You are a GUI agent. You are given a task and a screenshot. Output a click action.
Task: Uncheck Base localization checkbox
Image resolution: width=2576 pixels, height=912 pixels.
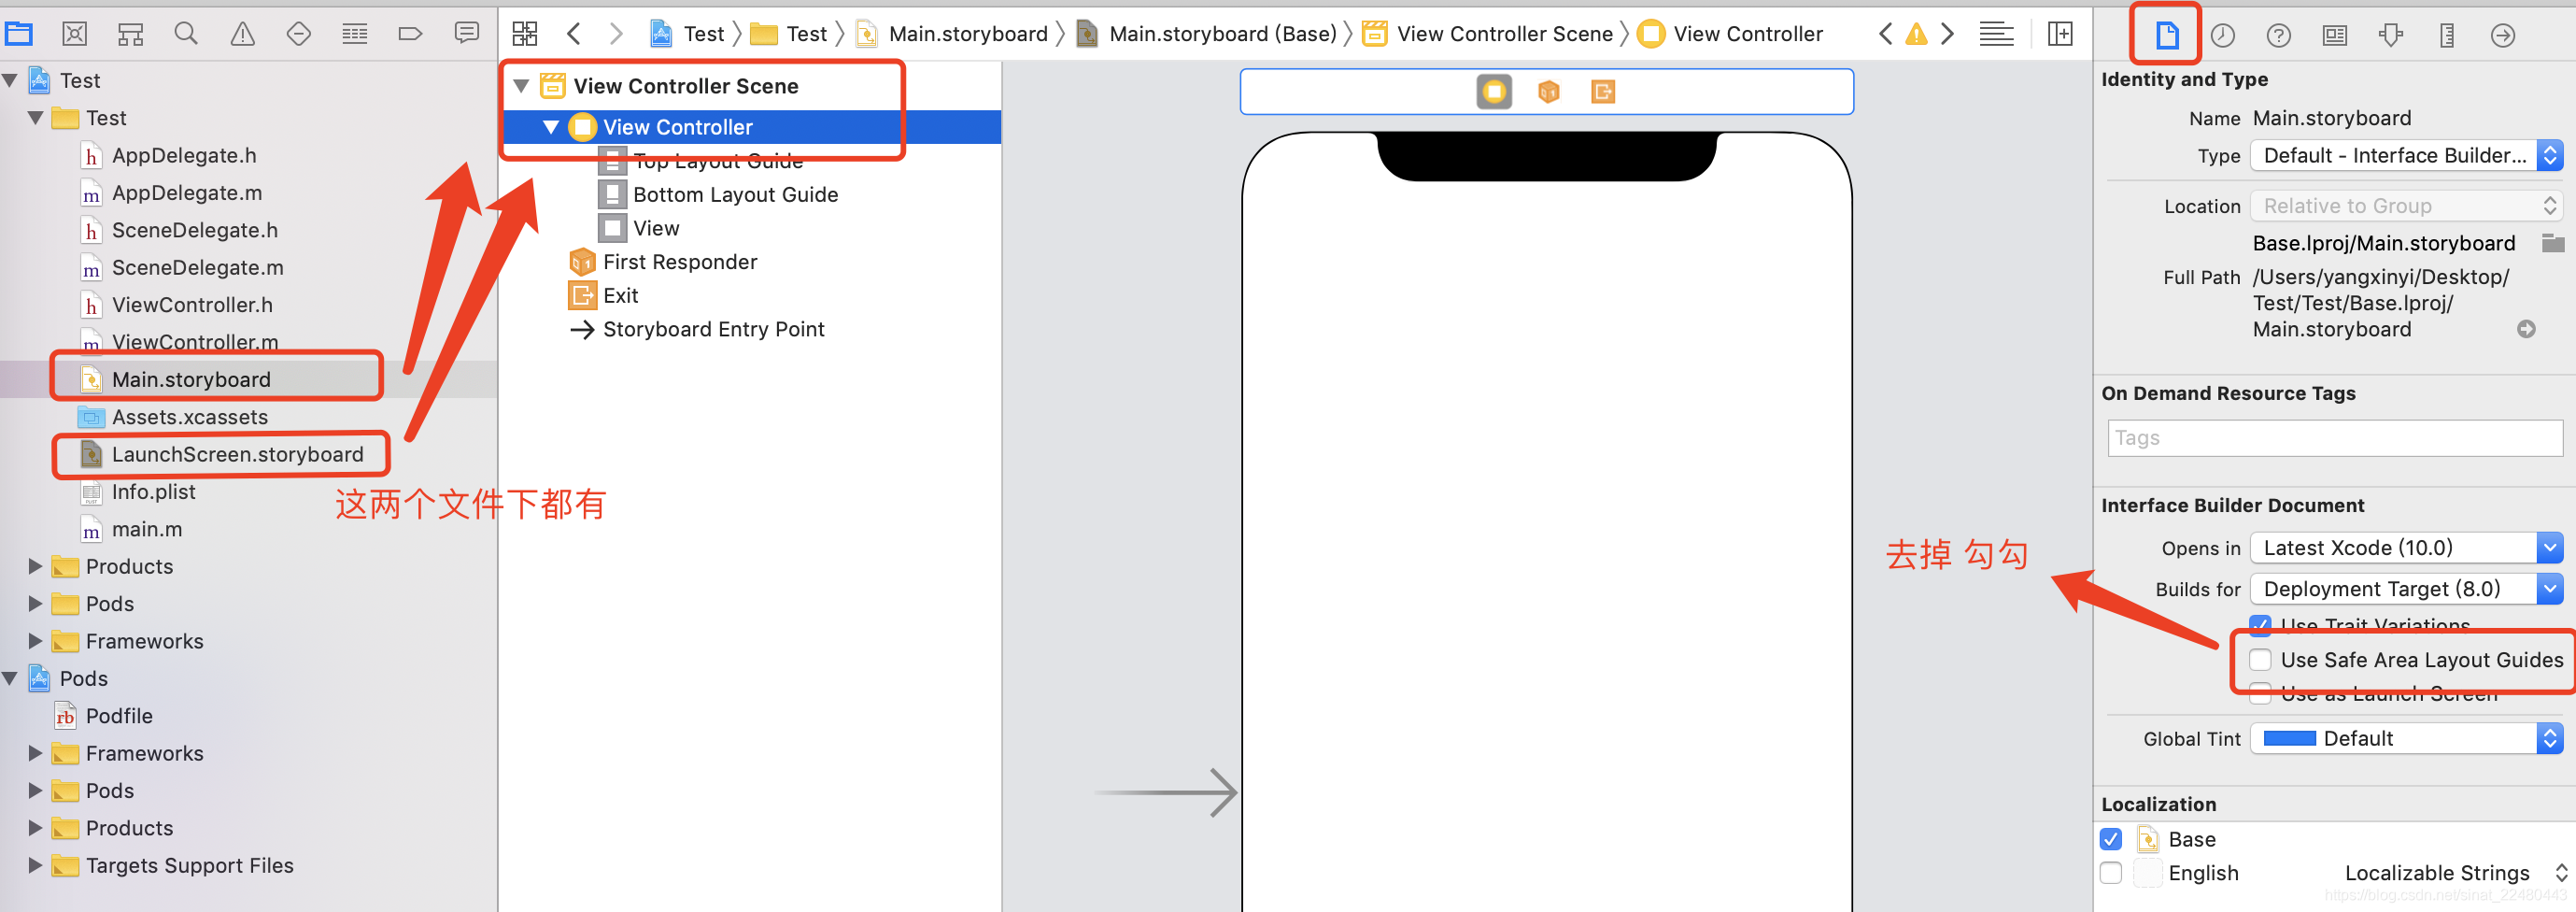[x=2111, y=839]
